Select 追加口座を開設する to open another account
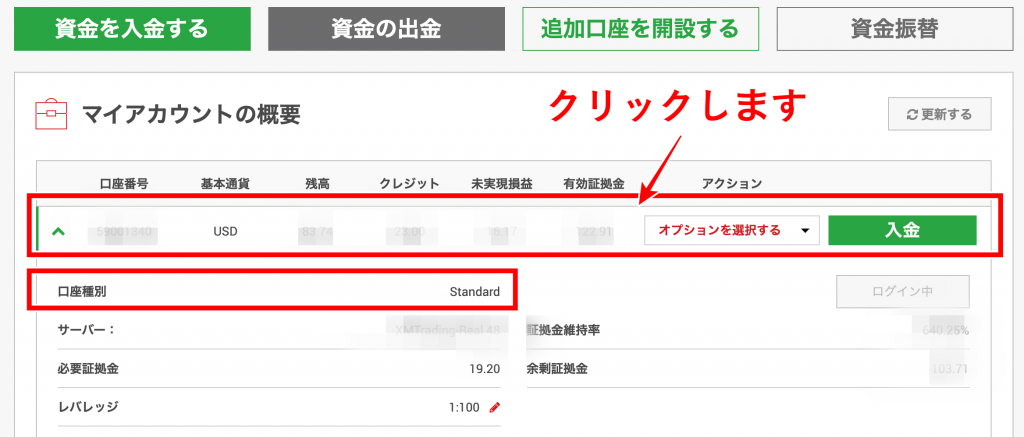Viewport: 1024px width, 437px height. (x=640, y=28)
